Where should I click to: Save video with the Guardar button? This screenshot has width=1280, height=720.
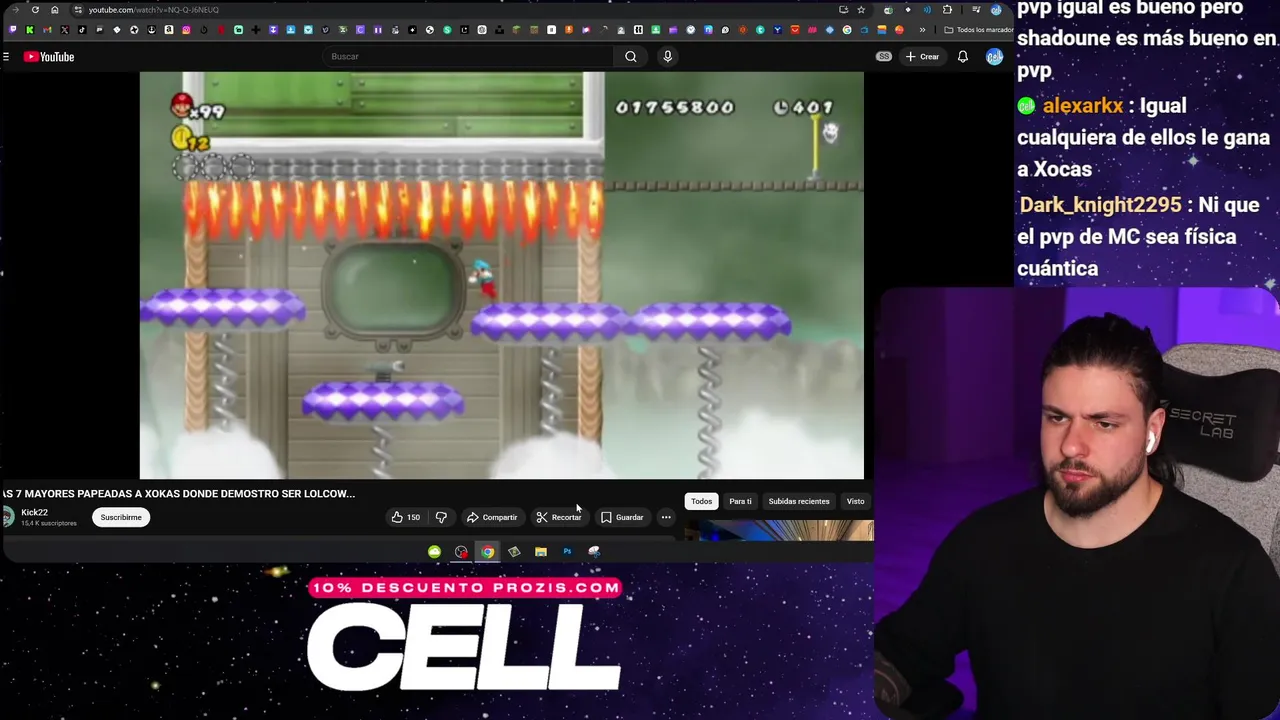(622, 517)
